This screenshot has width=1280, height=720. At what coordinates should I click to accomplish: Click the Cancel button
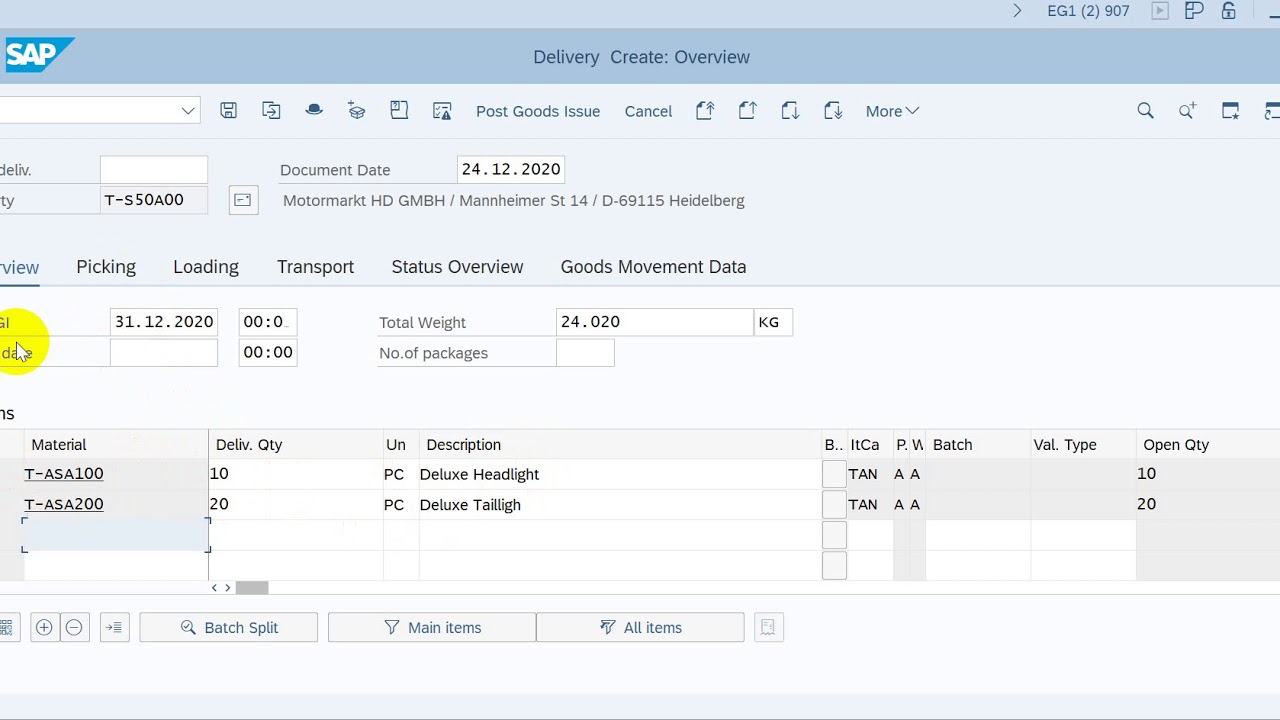tap(648, 111)
